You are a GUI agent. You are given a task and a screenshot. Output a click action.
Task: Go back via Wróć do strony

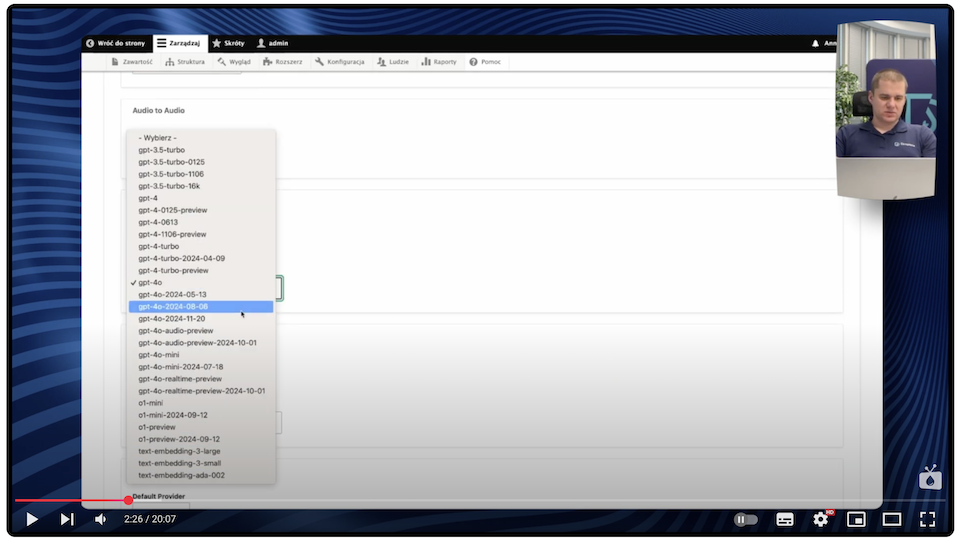click(116, 43)
